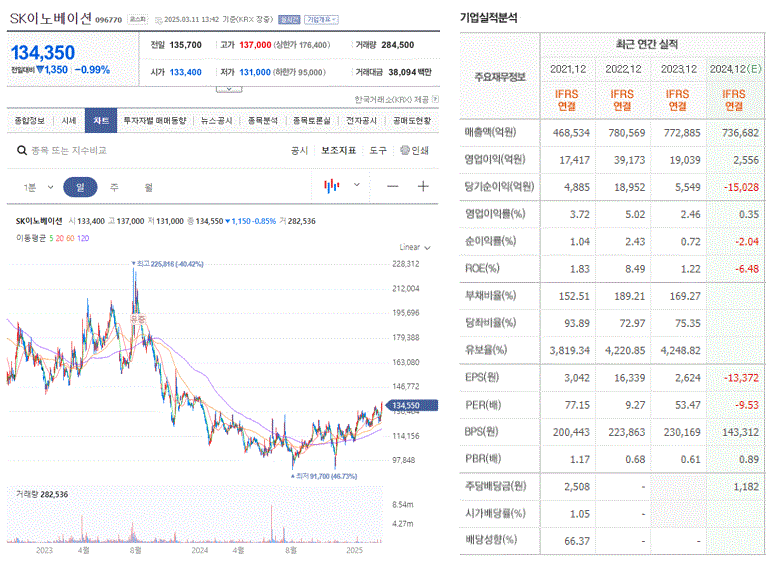Viewport: 776px width, 569px height.
Task: Switch to the 전자공시 tab
Action: 361,121
